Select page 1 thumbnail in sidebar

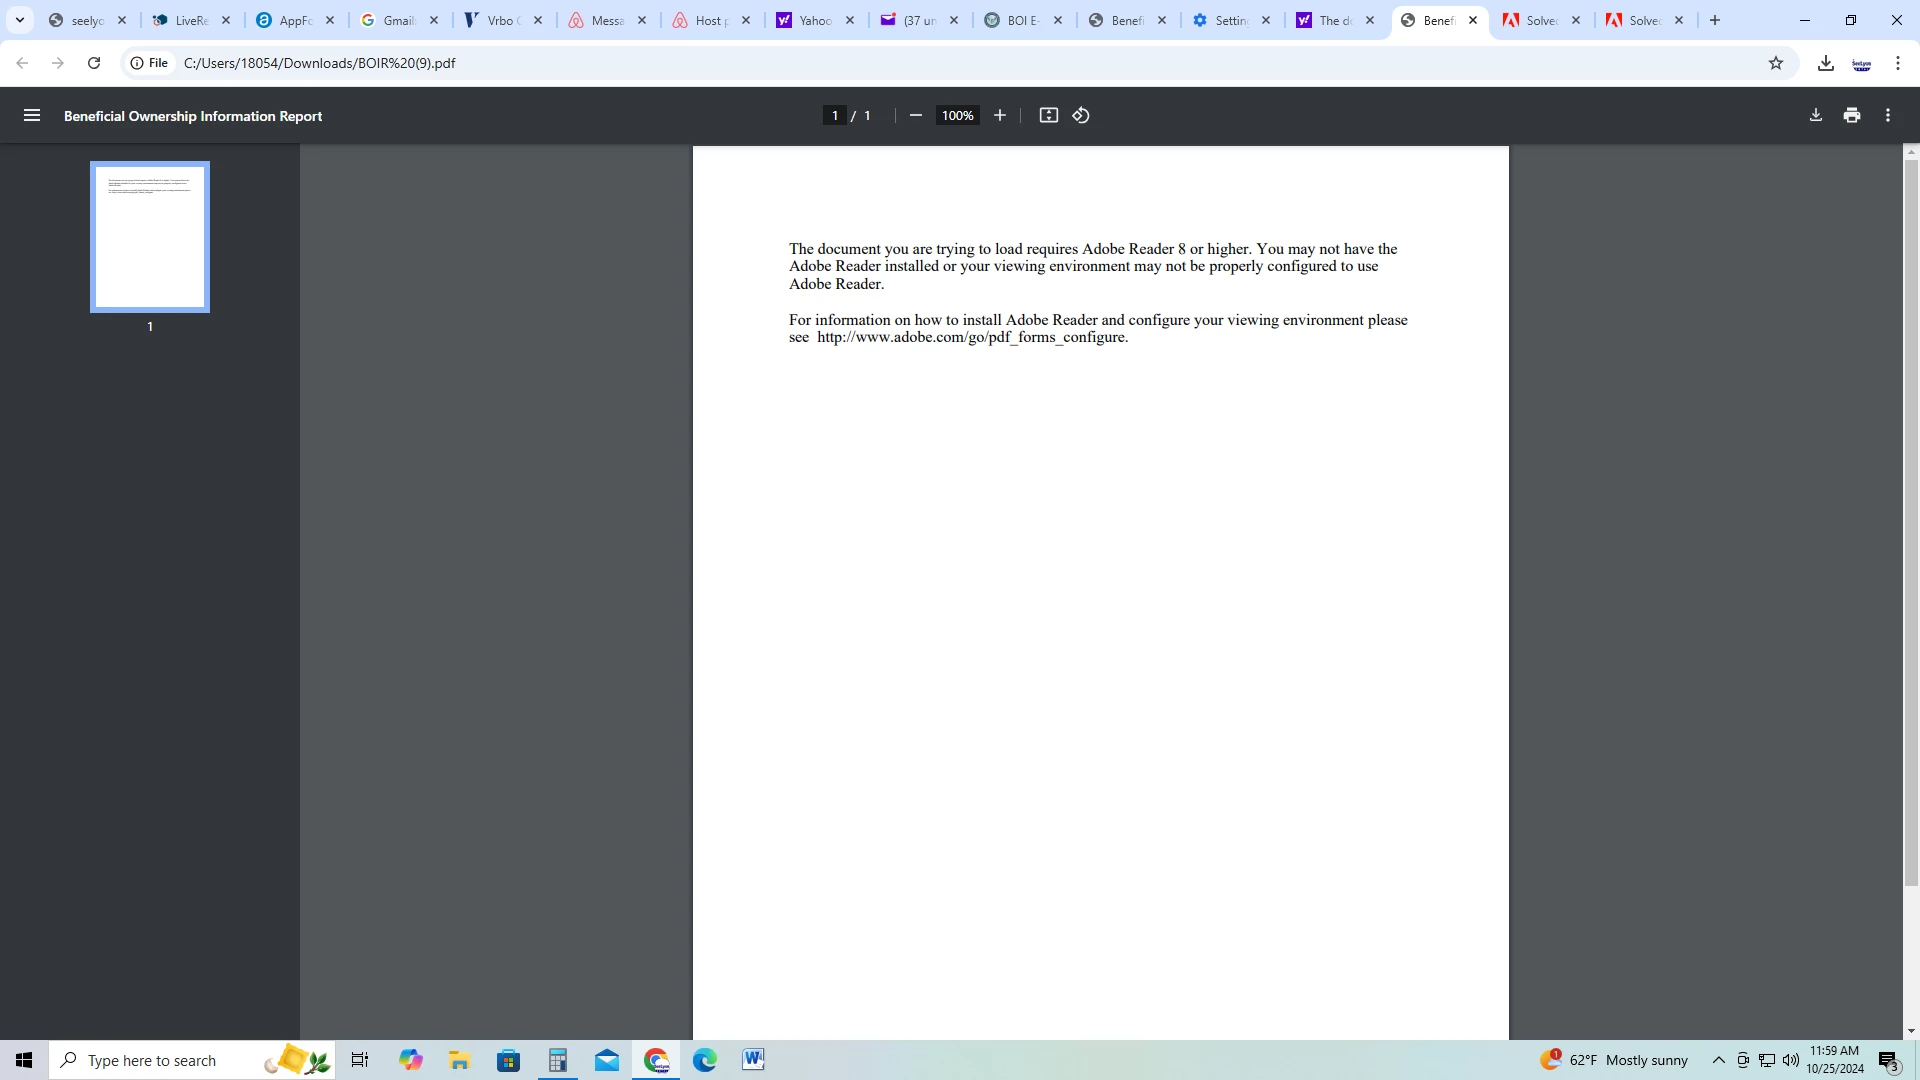tap(150, 238)
